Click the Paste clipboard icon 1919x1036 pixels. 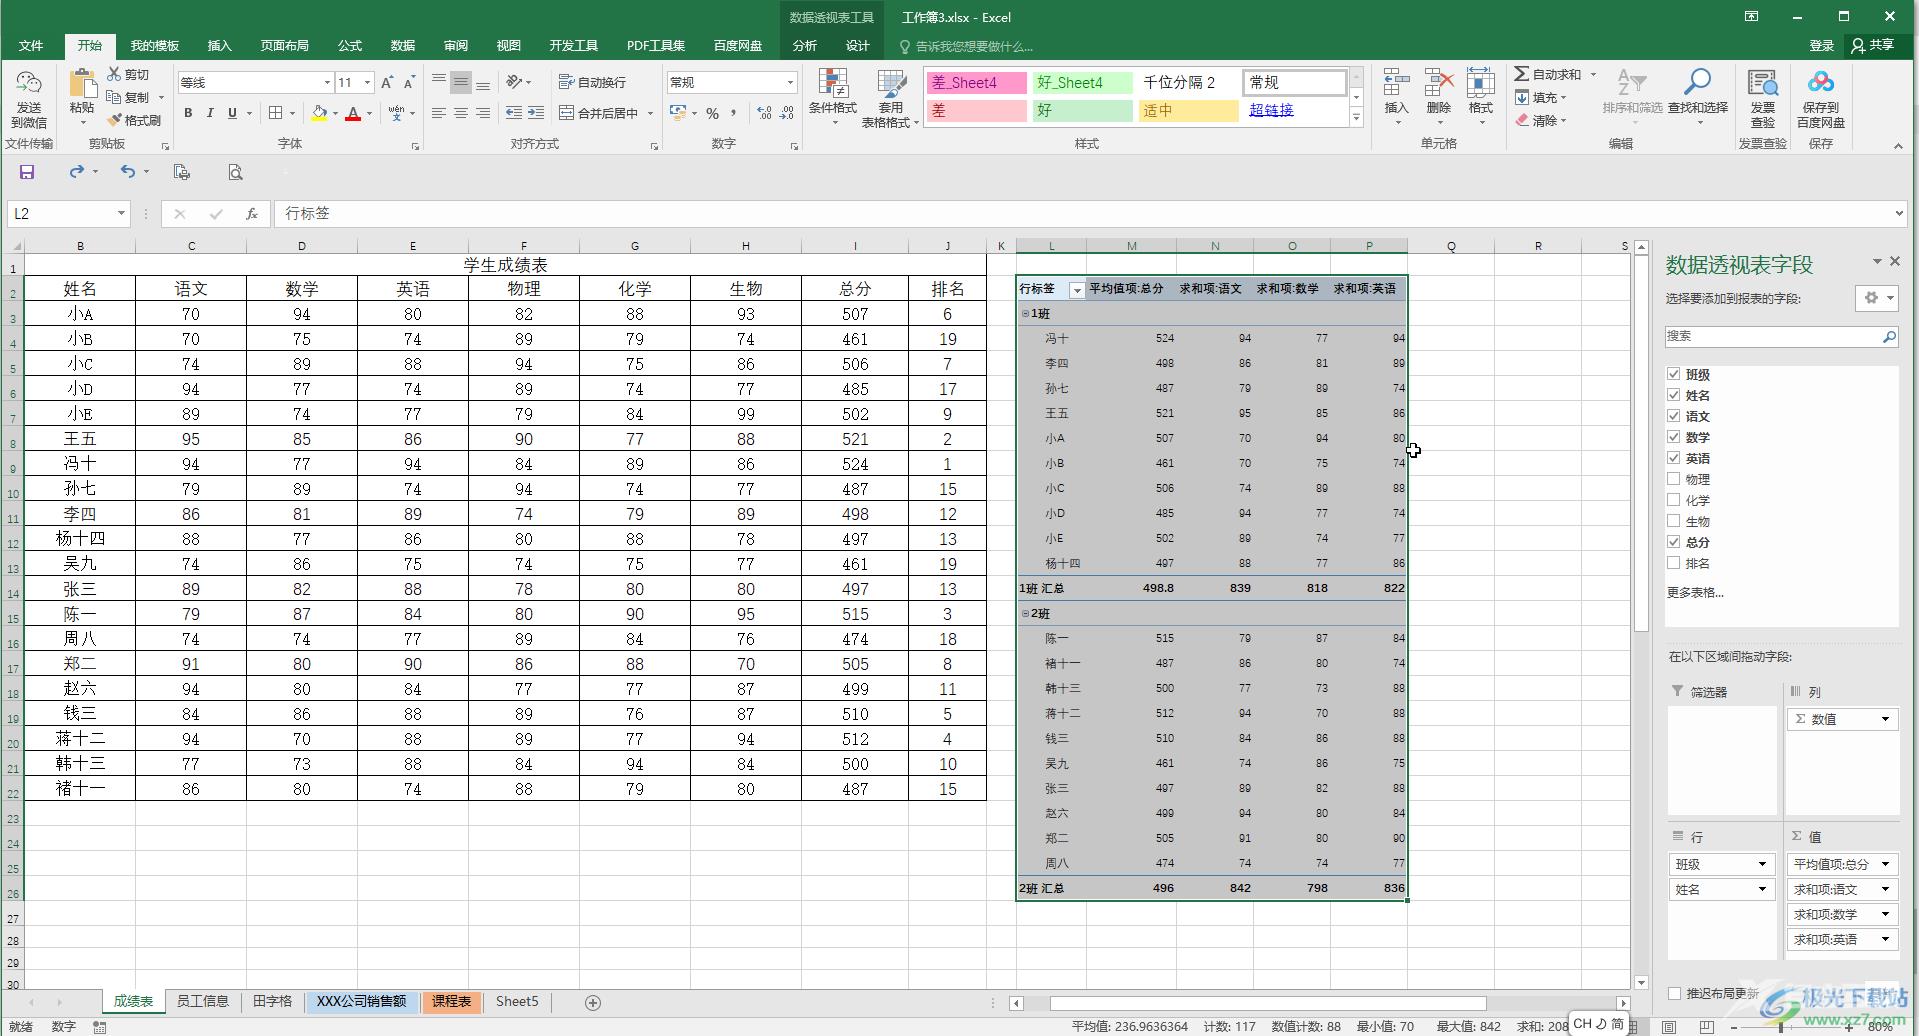pyautogui.click(x=82, y=84)
